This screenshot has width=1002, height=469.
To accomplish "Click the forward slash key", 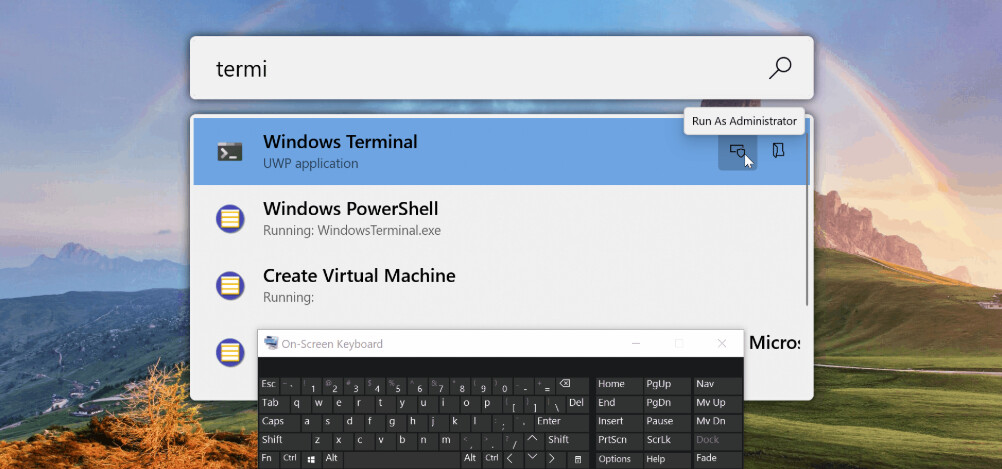I will (513, 442).
